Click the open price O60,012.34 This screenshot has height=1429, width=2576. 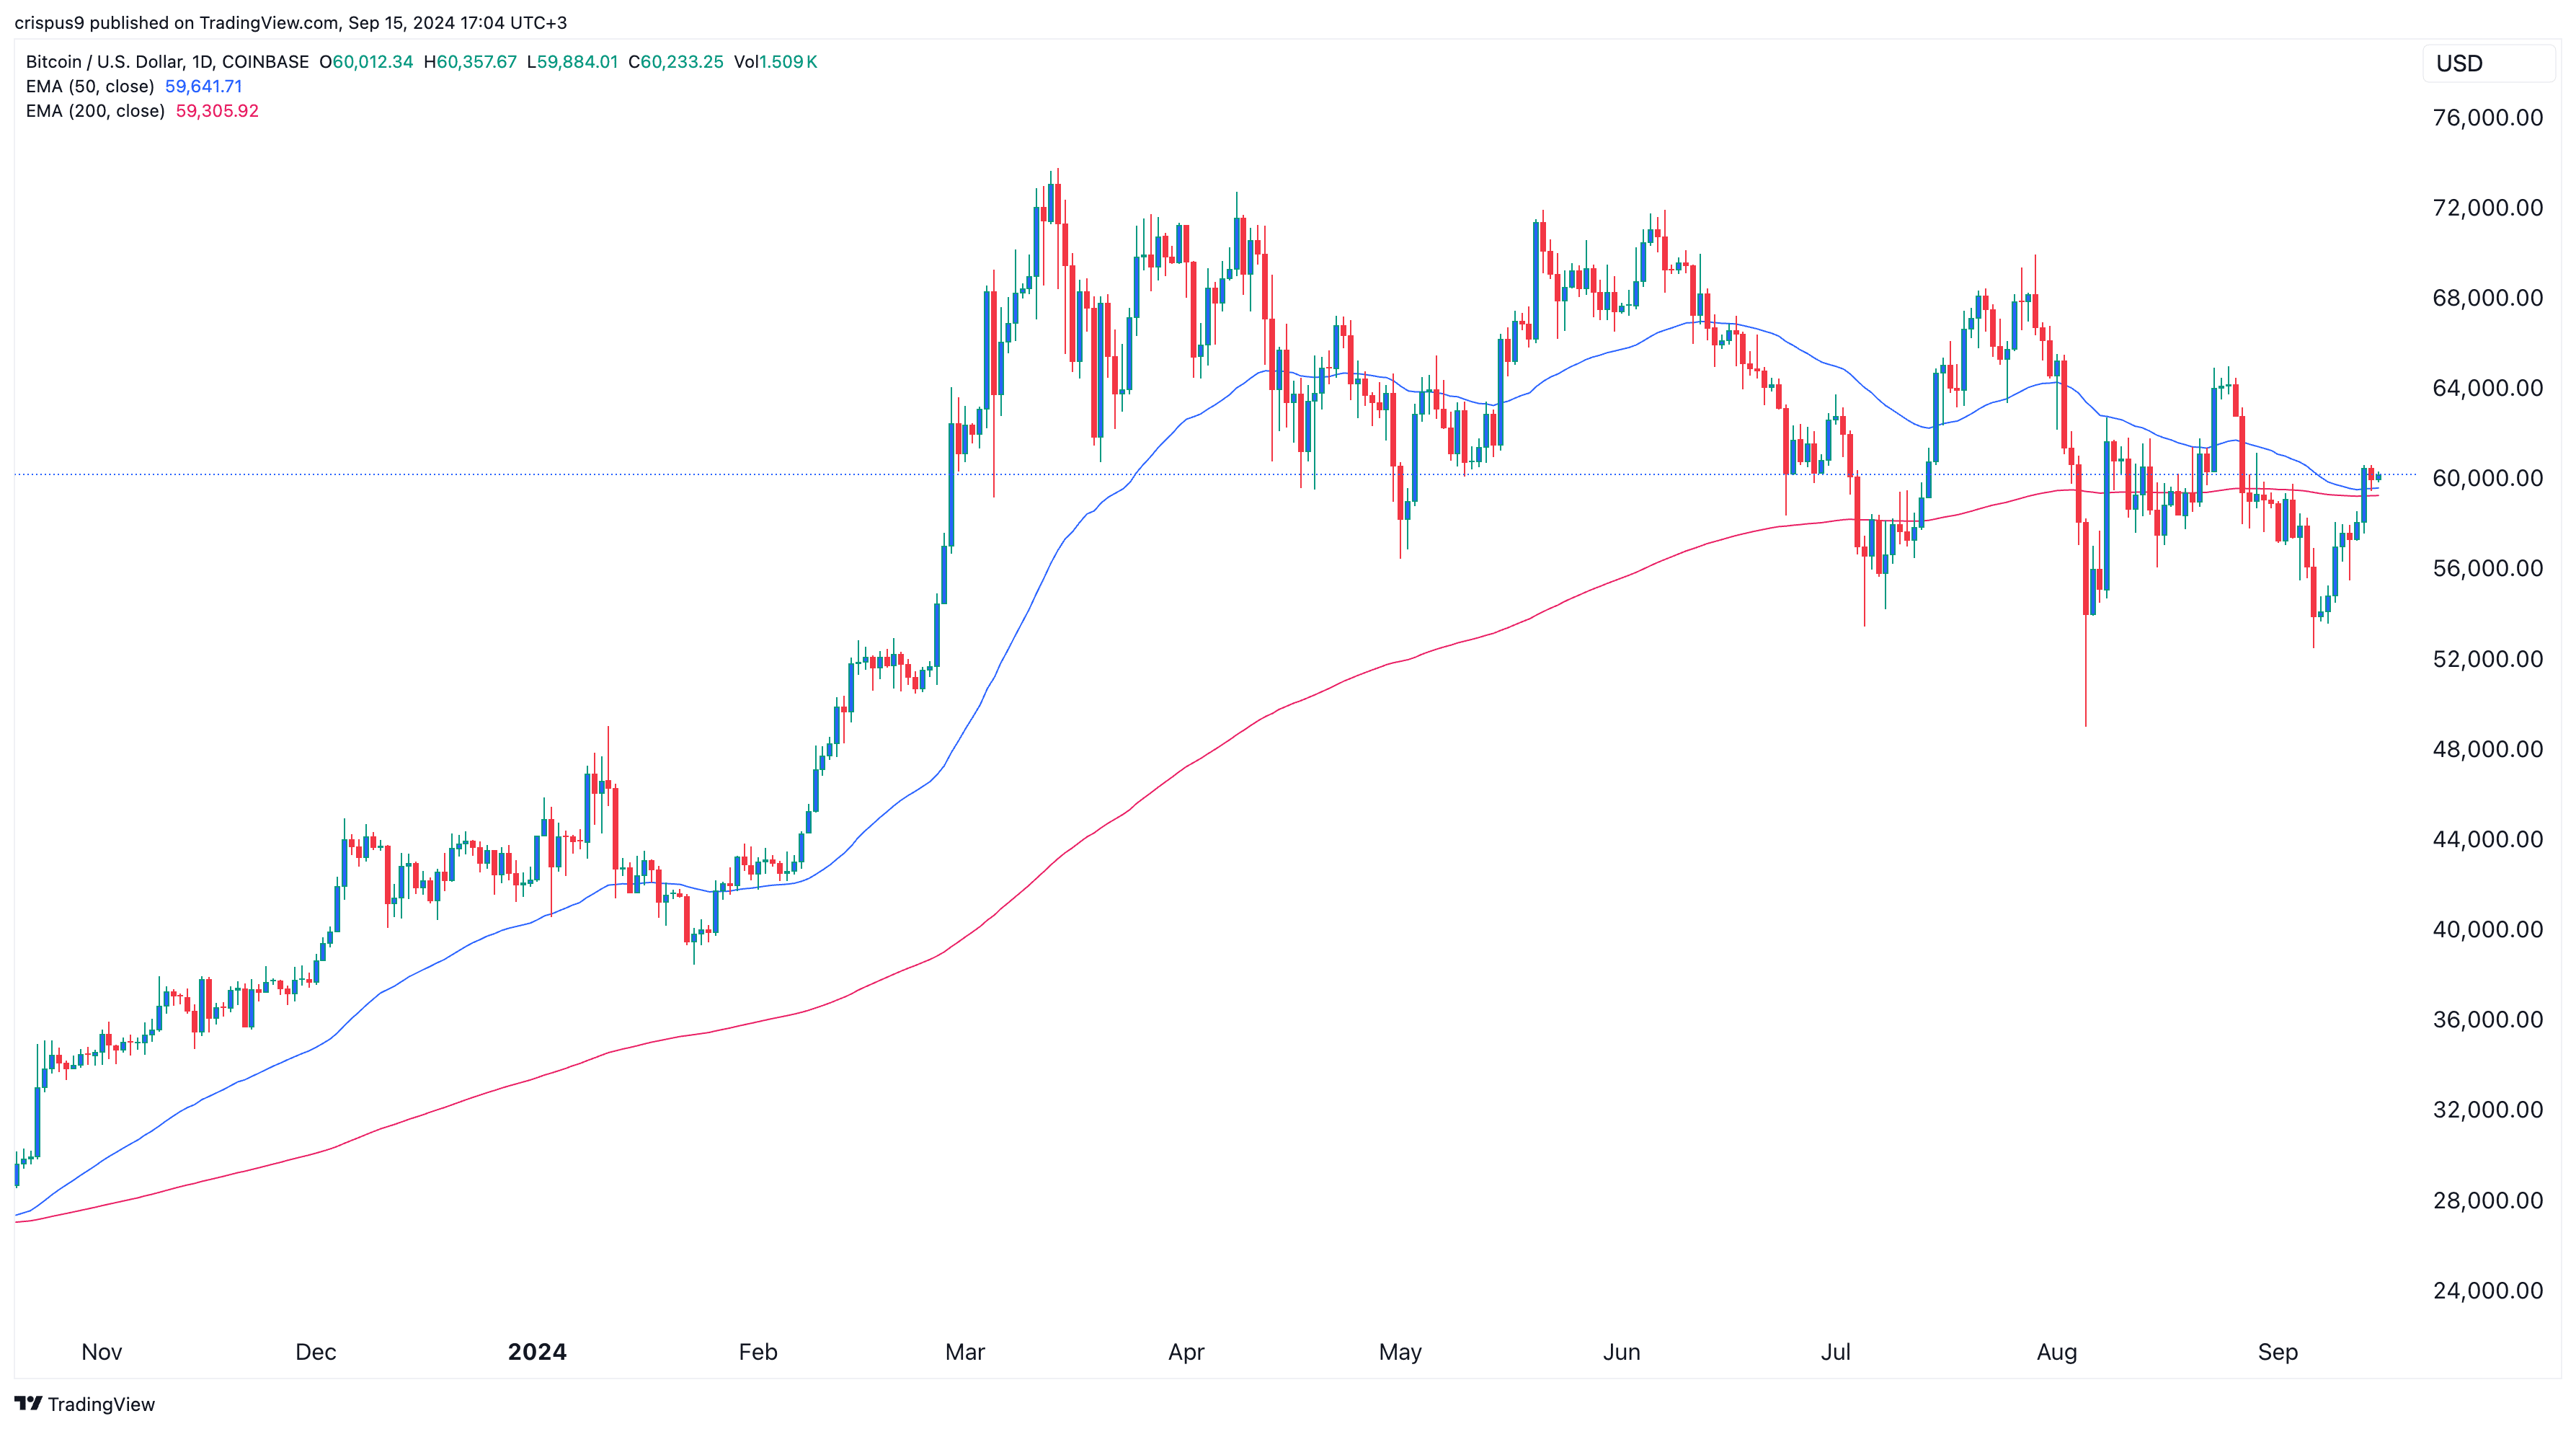(366, 61)
